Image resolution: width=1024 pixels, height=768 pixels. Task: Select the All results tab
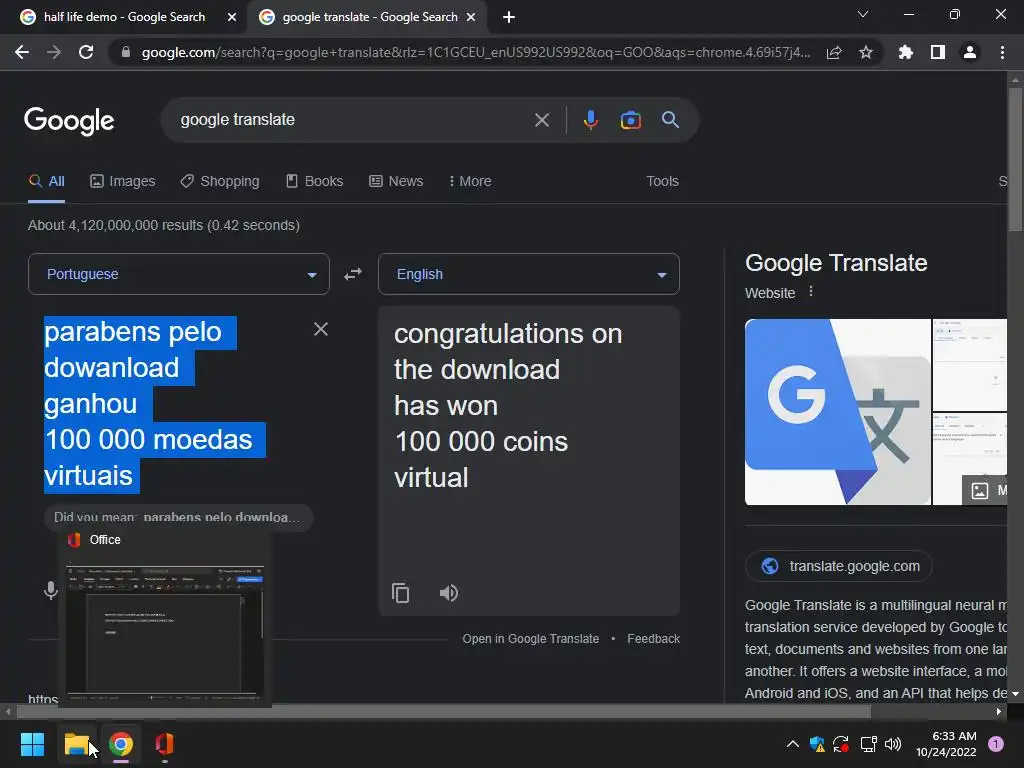click(47, 181)
